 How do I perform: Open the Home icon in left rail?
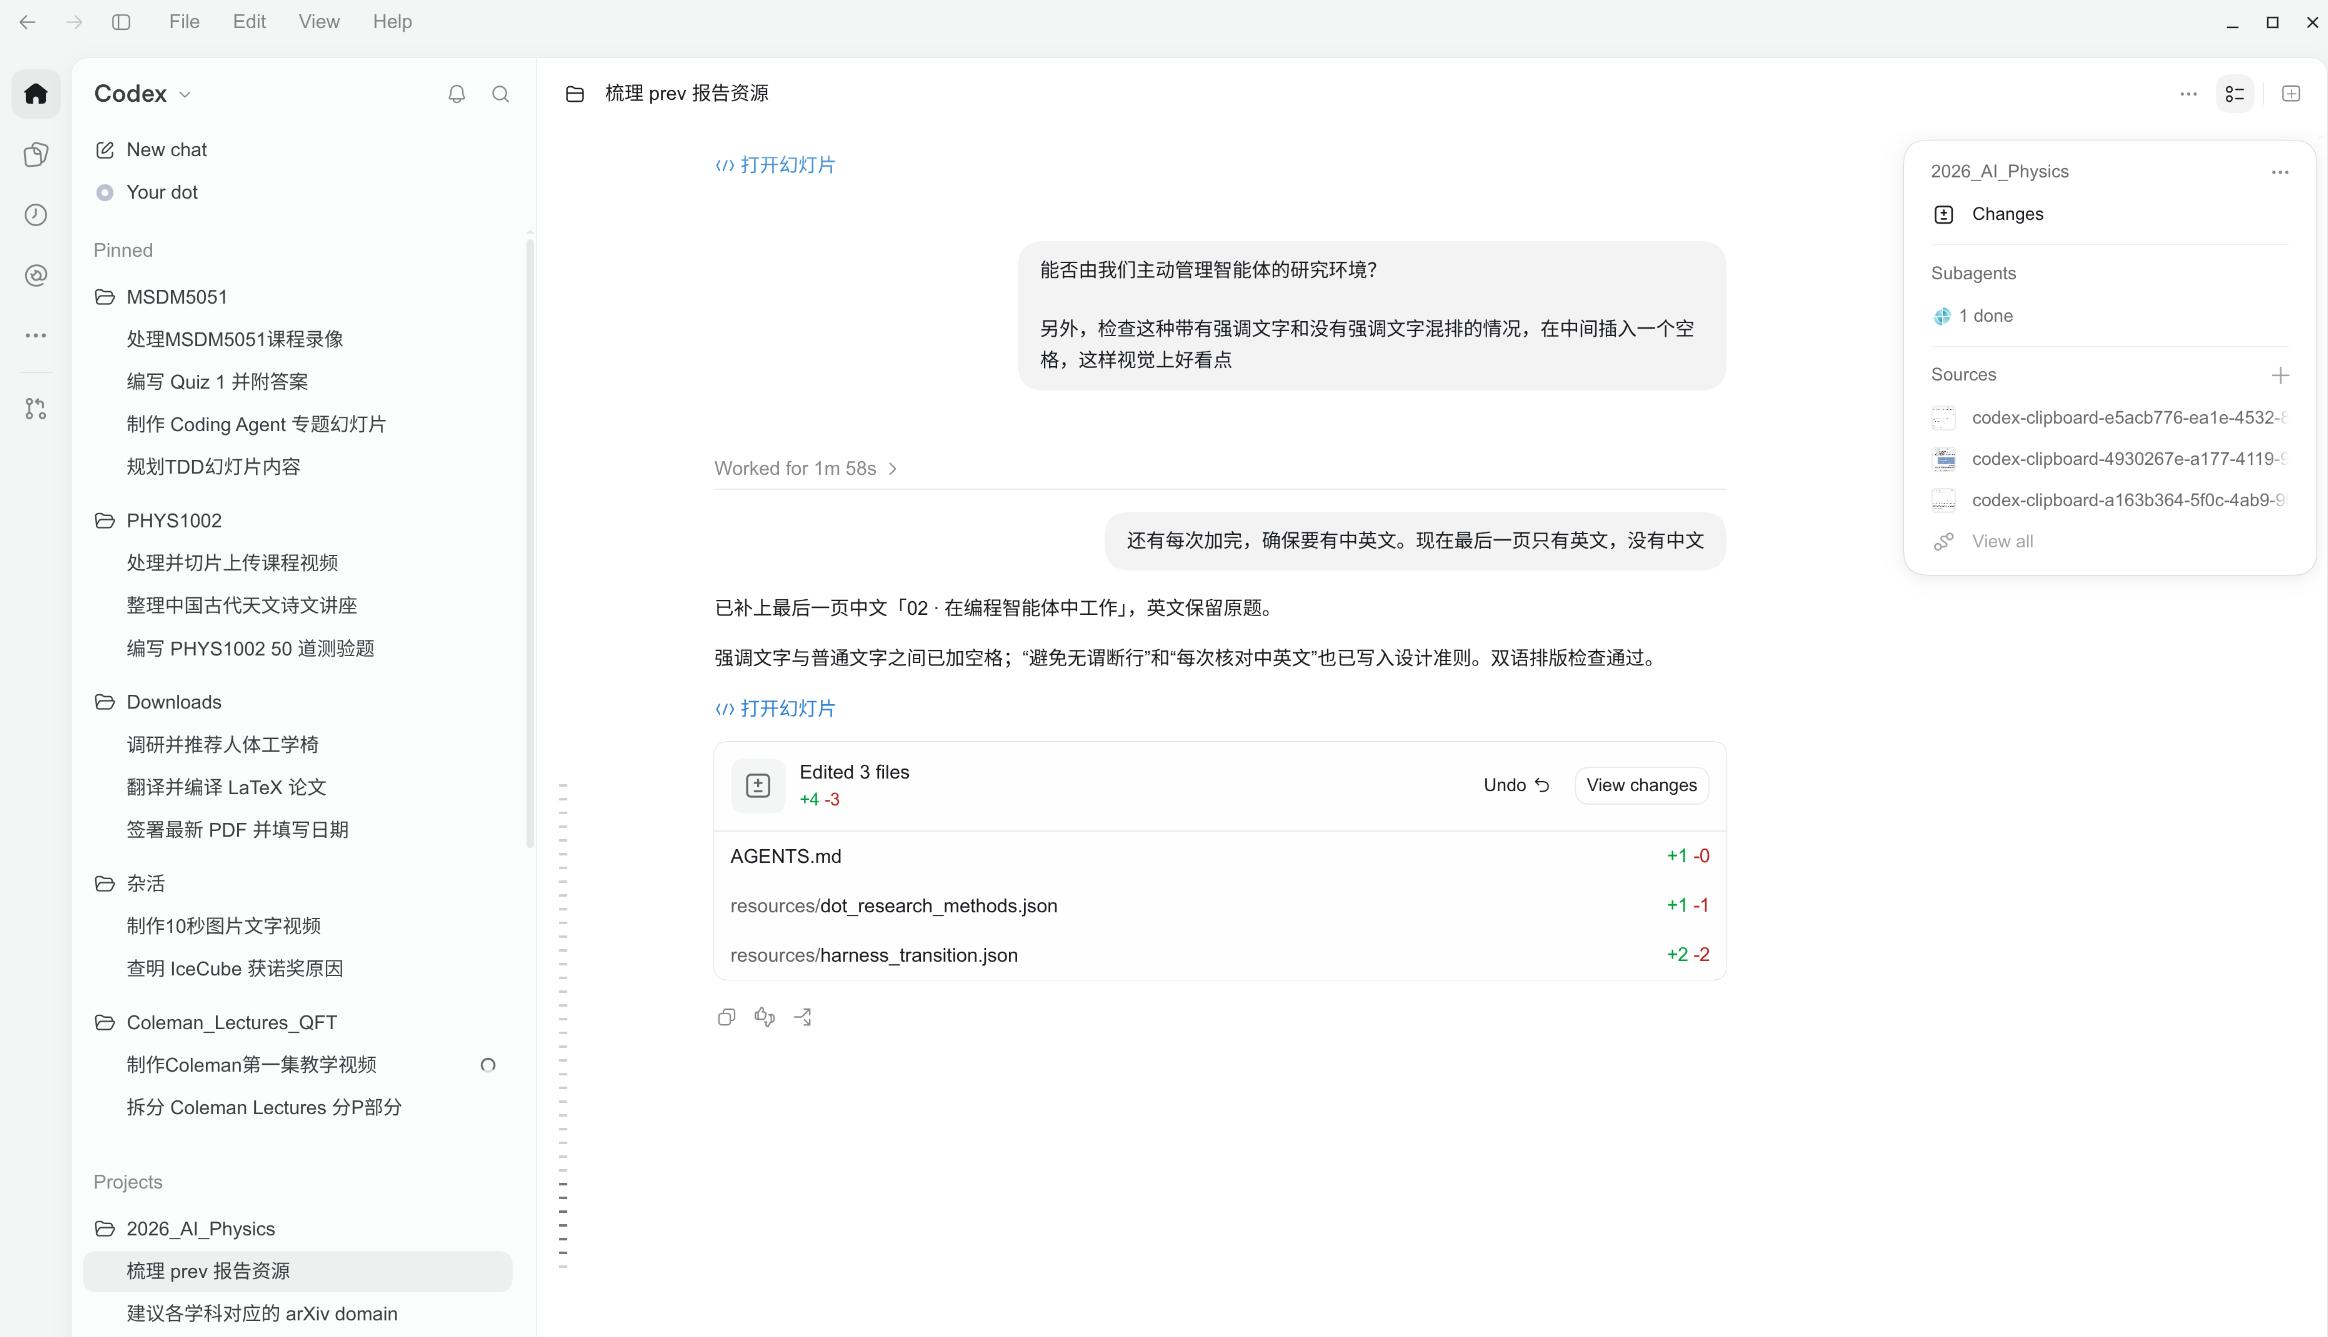(36, 94)
